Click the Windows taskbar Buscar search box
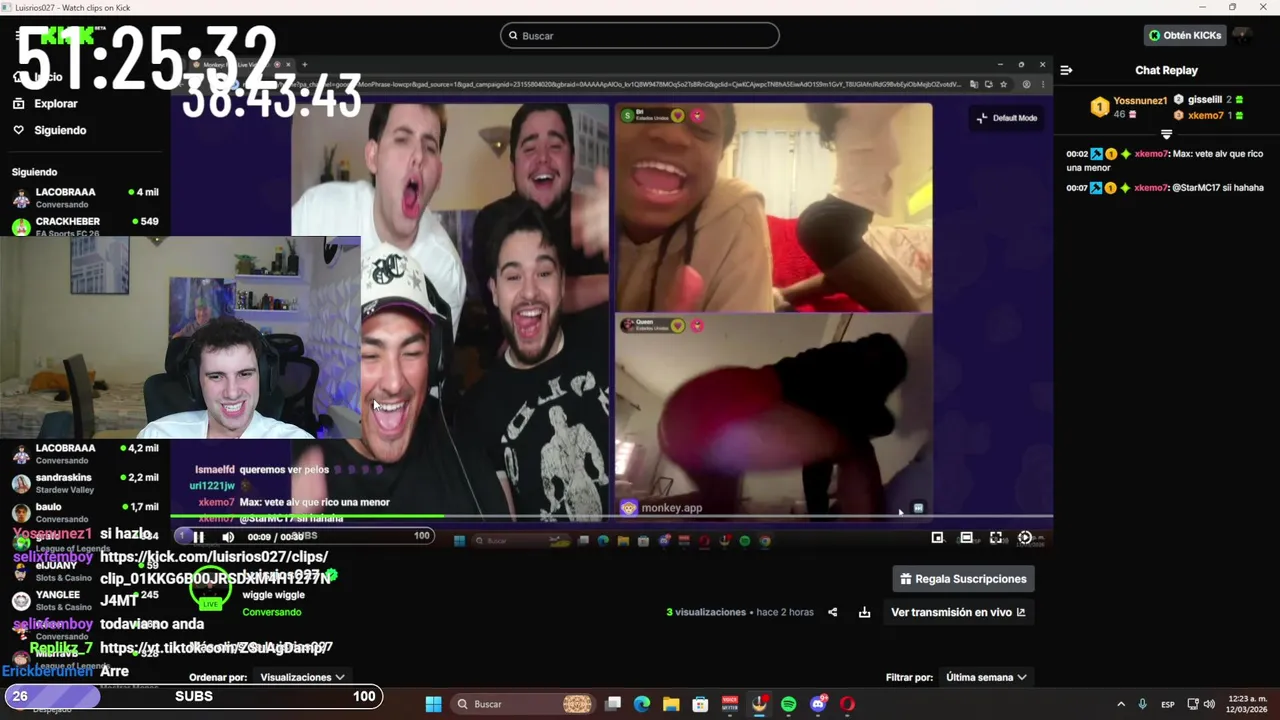This screenshot has height=720, width=1280. tap(523, 704)
